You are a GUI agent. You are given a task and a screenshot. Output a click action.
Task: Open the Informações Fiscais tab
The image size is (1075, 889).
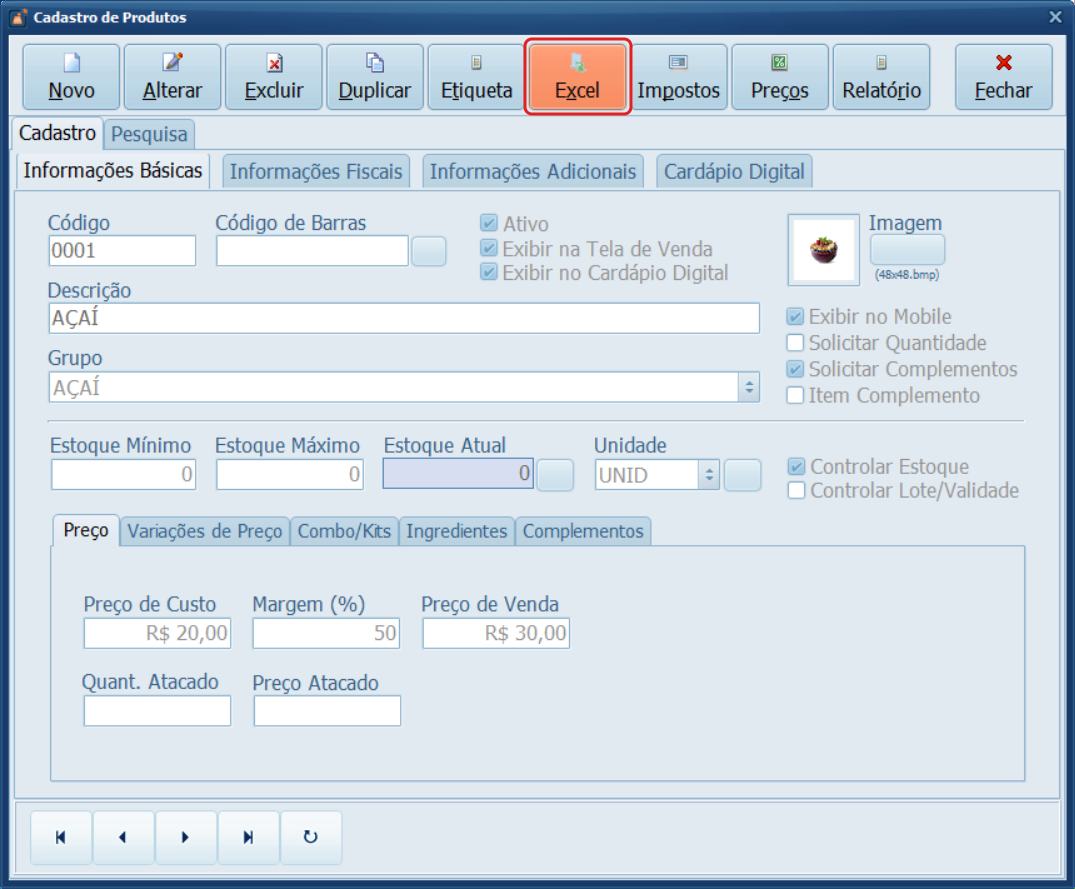coord(316,172)
